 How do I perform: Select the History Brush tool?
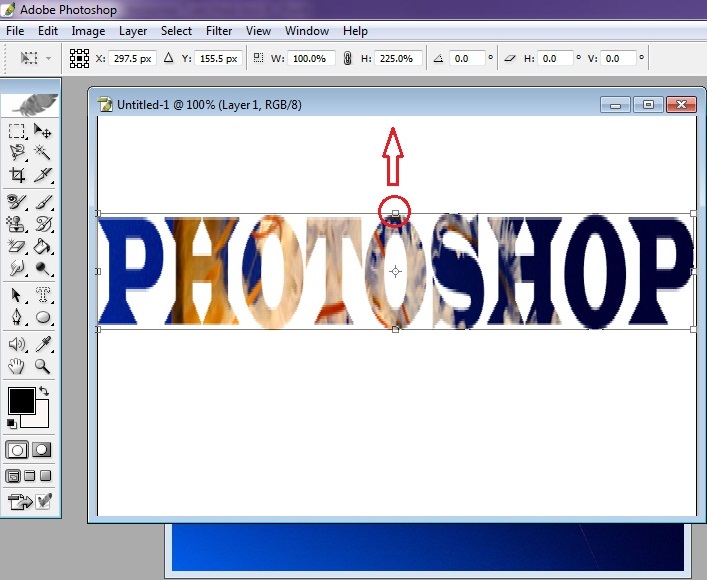point(43,224)
